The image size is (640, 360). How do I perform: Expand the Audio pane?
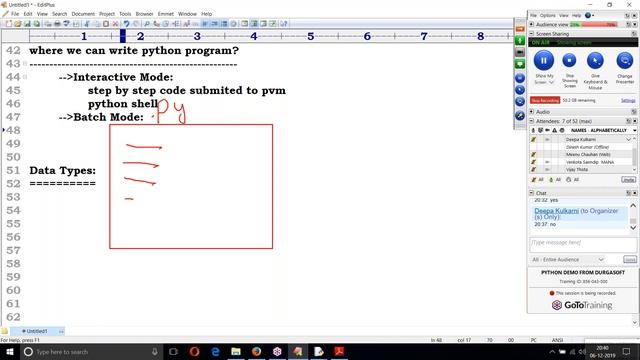click(531, 111)
